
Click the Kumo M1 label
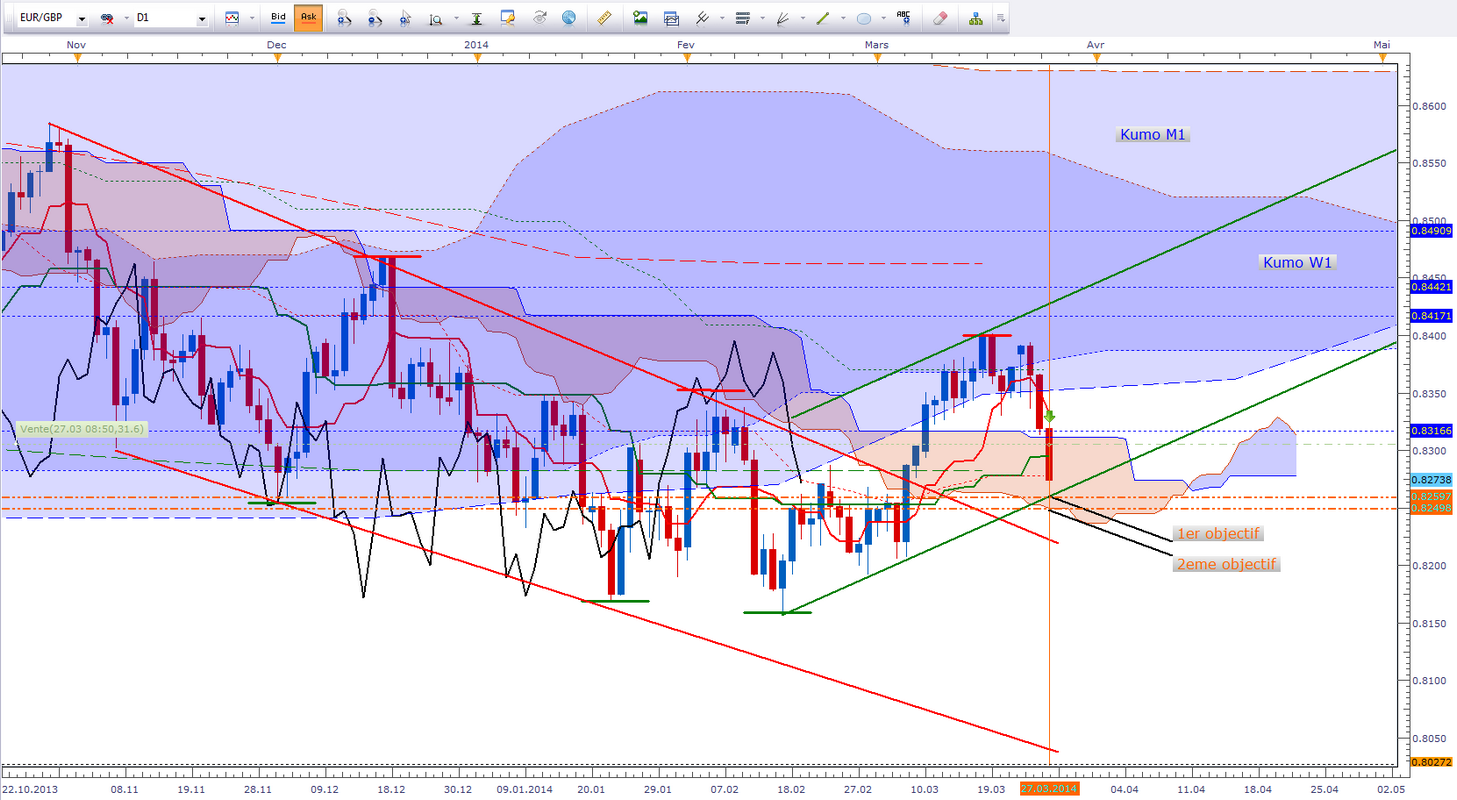click(x=1152, y=134)
